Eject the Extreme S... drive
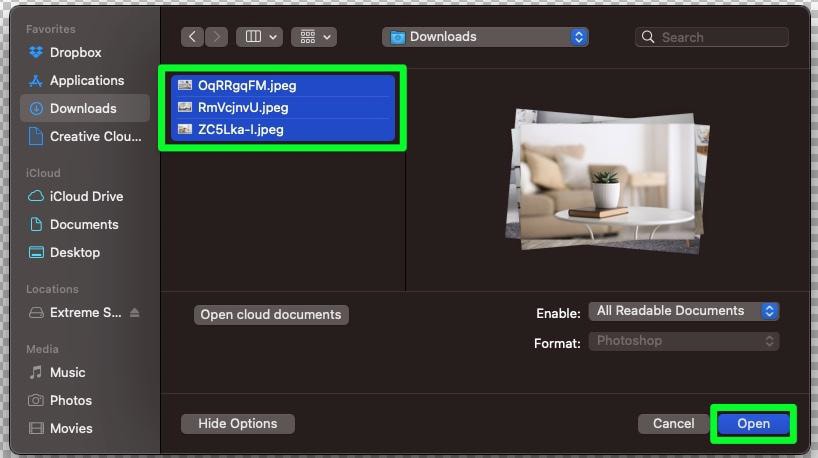Image resolution: width=818 pixels, height=458 pixels. pos(135,312)
